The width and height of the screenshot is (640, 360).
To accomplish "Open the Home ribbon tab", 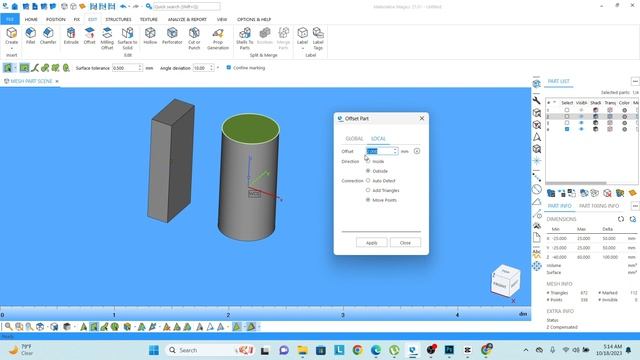I will pyautogui.click(x=31, y=19).
